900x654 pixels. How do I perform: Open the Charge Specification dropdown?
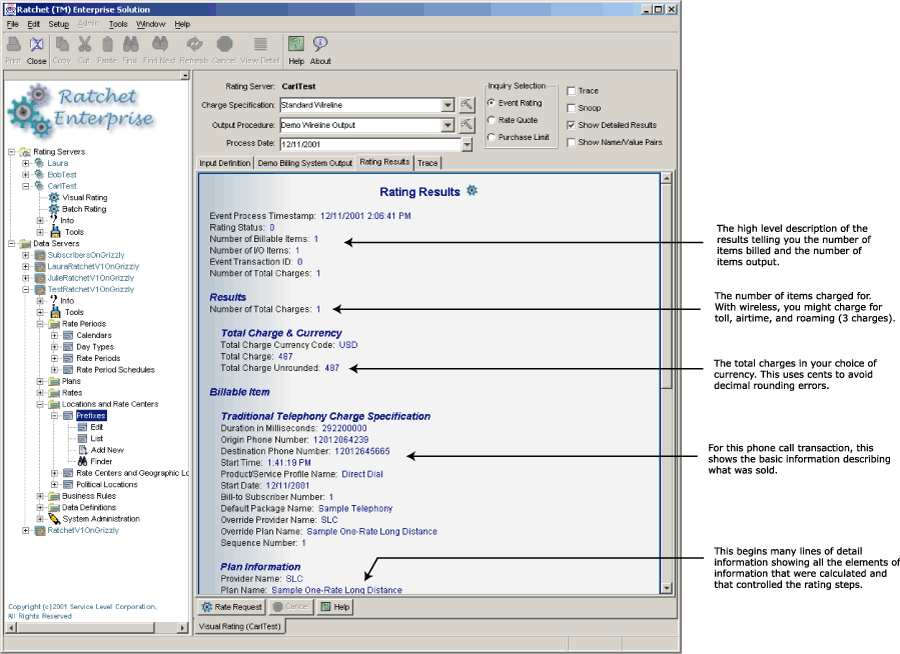[x=448, y=105]
